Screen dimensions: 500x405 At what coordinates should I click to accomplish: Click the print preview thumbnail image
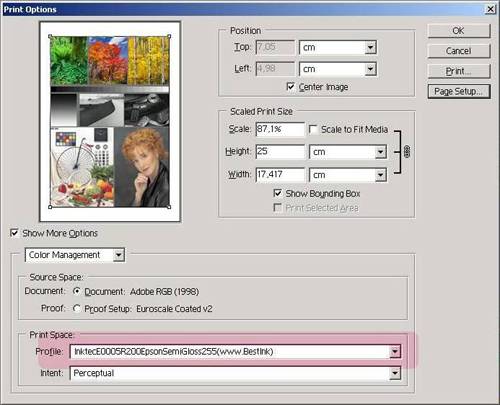point(110,121)
